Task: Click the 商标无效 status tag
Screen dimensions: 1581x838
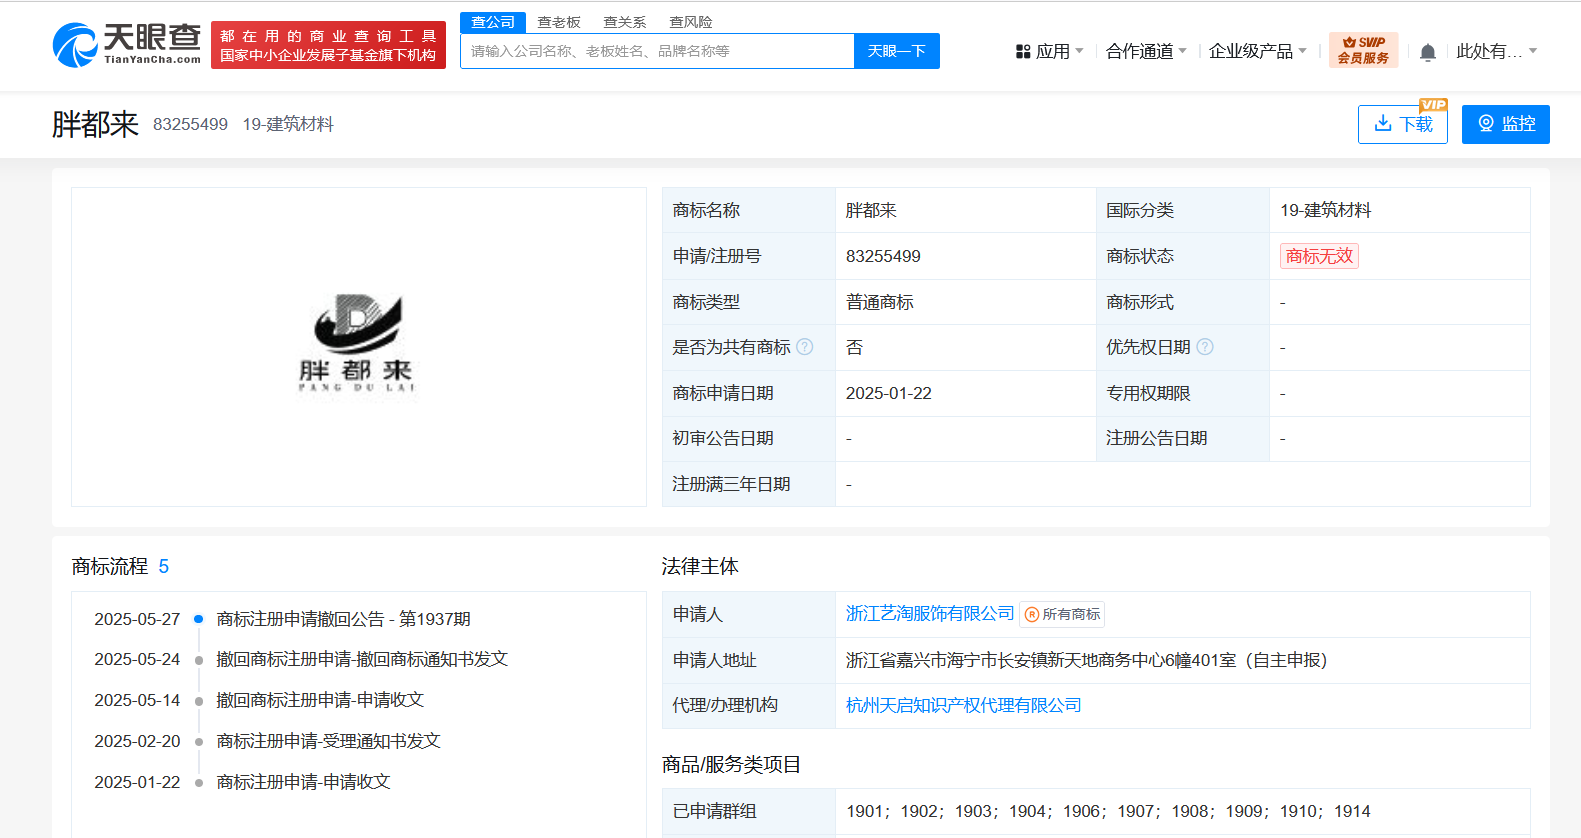Action: (x=1318, y=256)
